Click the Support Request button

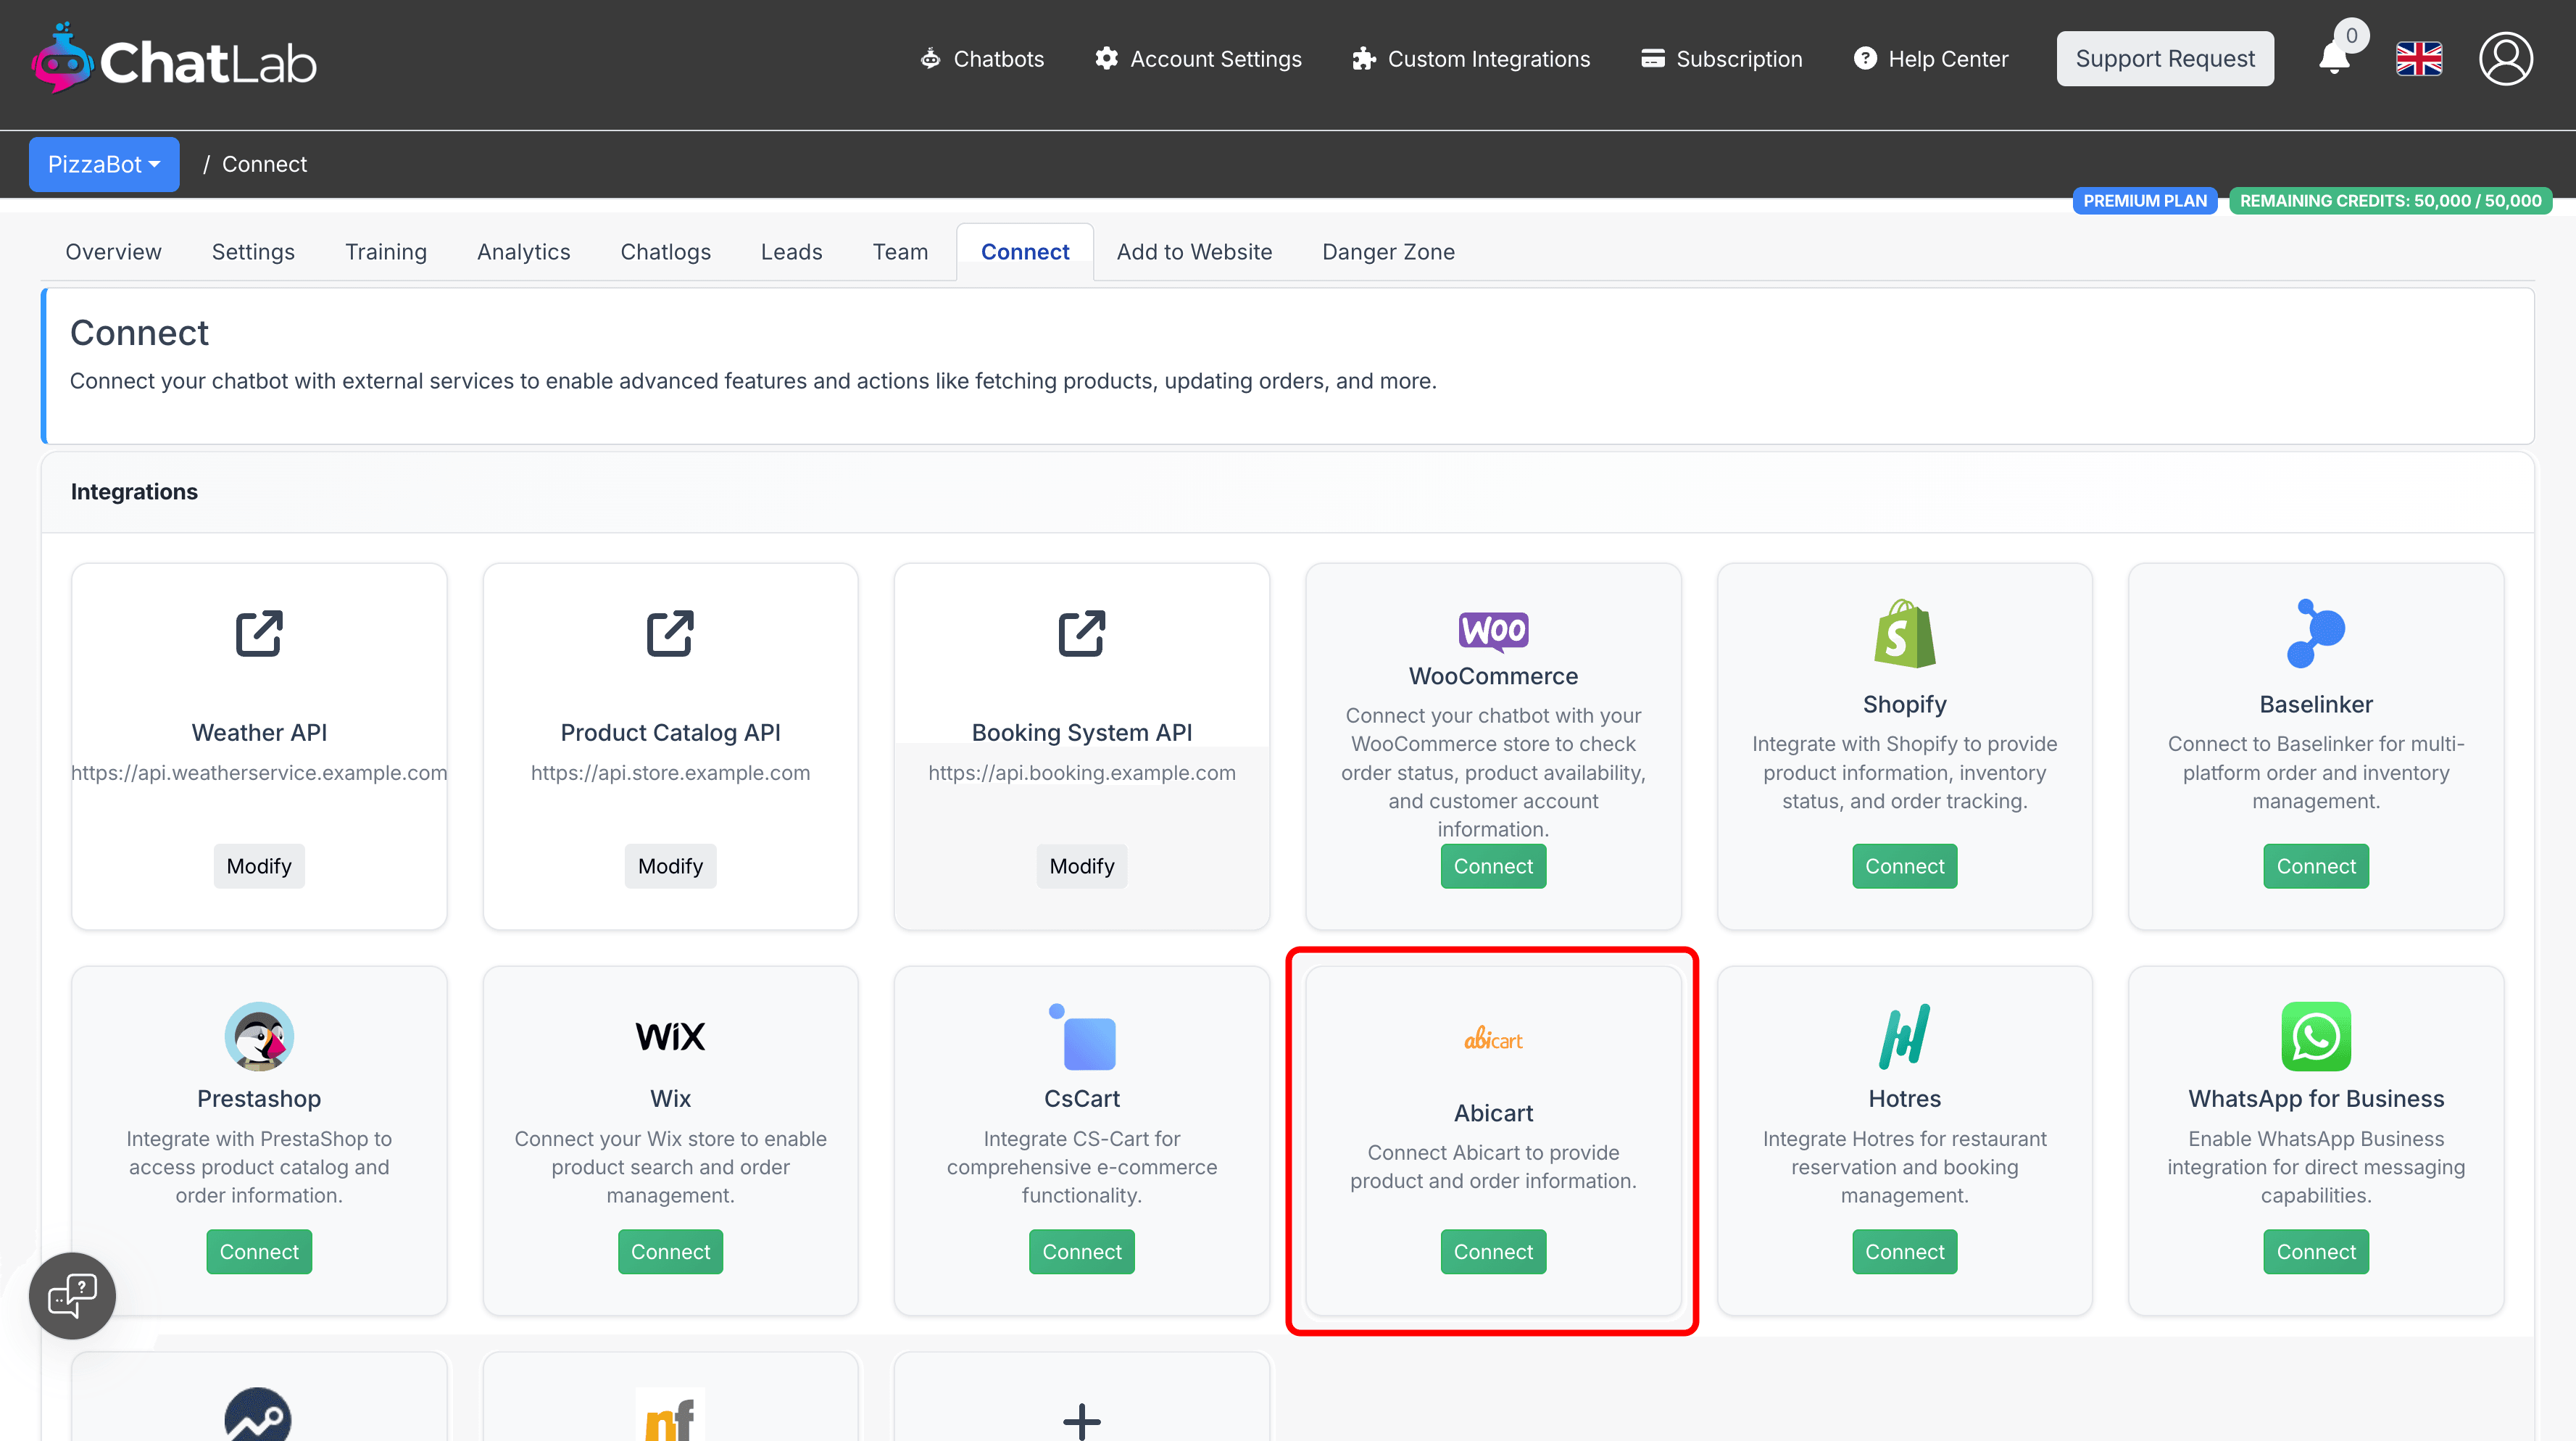pyautogui.click(x=2164, y=59)
